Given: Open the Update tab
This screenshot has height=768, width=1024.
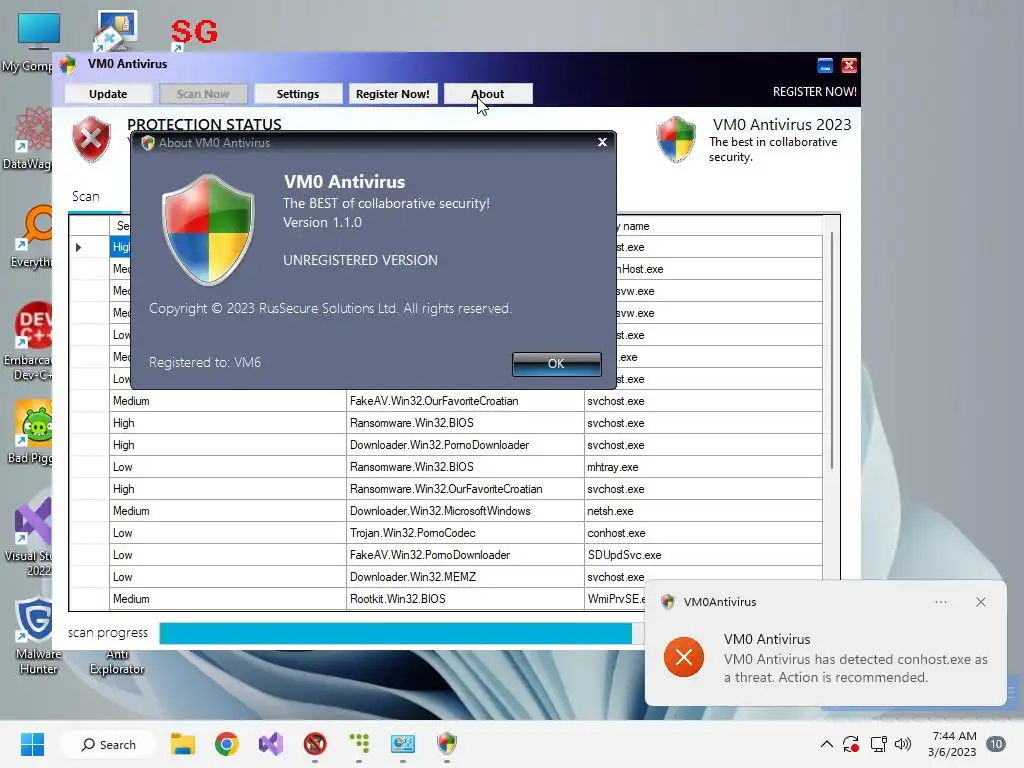Looking at the screenshot, I should tap(108, 93).
